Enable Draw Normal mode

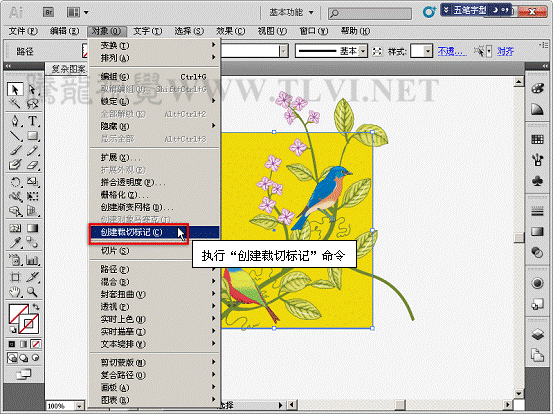pos(12,358)
